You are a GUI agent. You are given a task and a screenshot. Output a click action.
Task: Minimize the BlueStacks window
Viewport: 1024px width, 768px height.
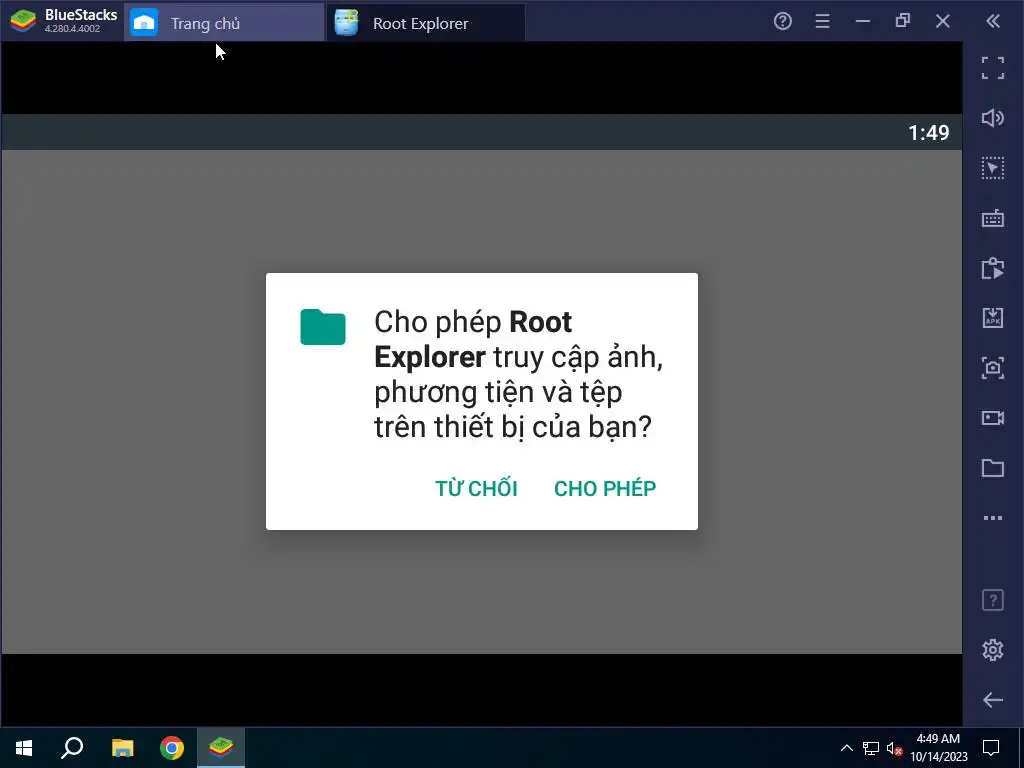pos(863,22)
